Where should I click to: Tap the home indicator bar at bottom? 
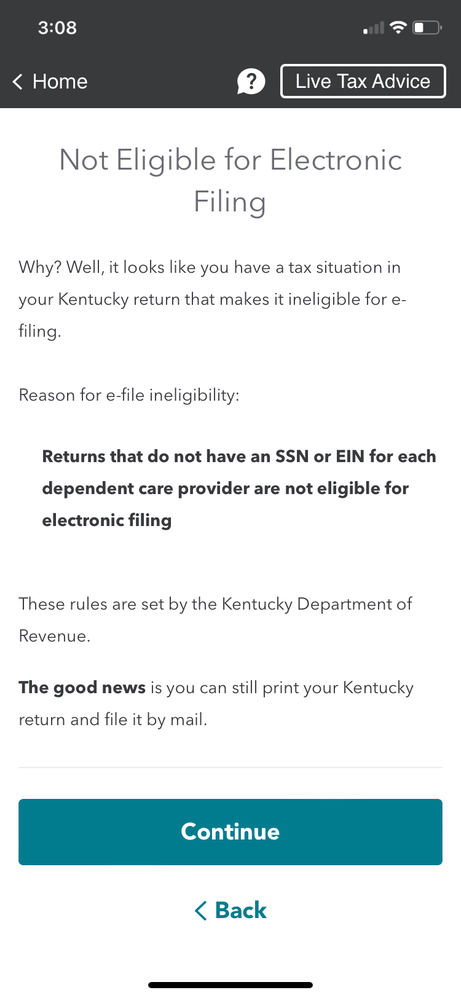[x=230, y=985]
